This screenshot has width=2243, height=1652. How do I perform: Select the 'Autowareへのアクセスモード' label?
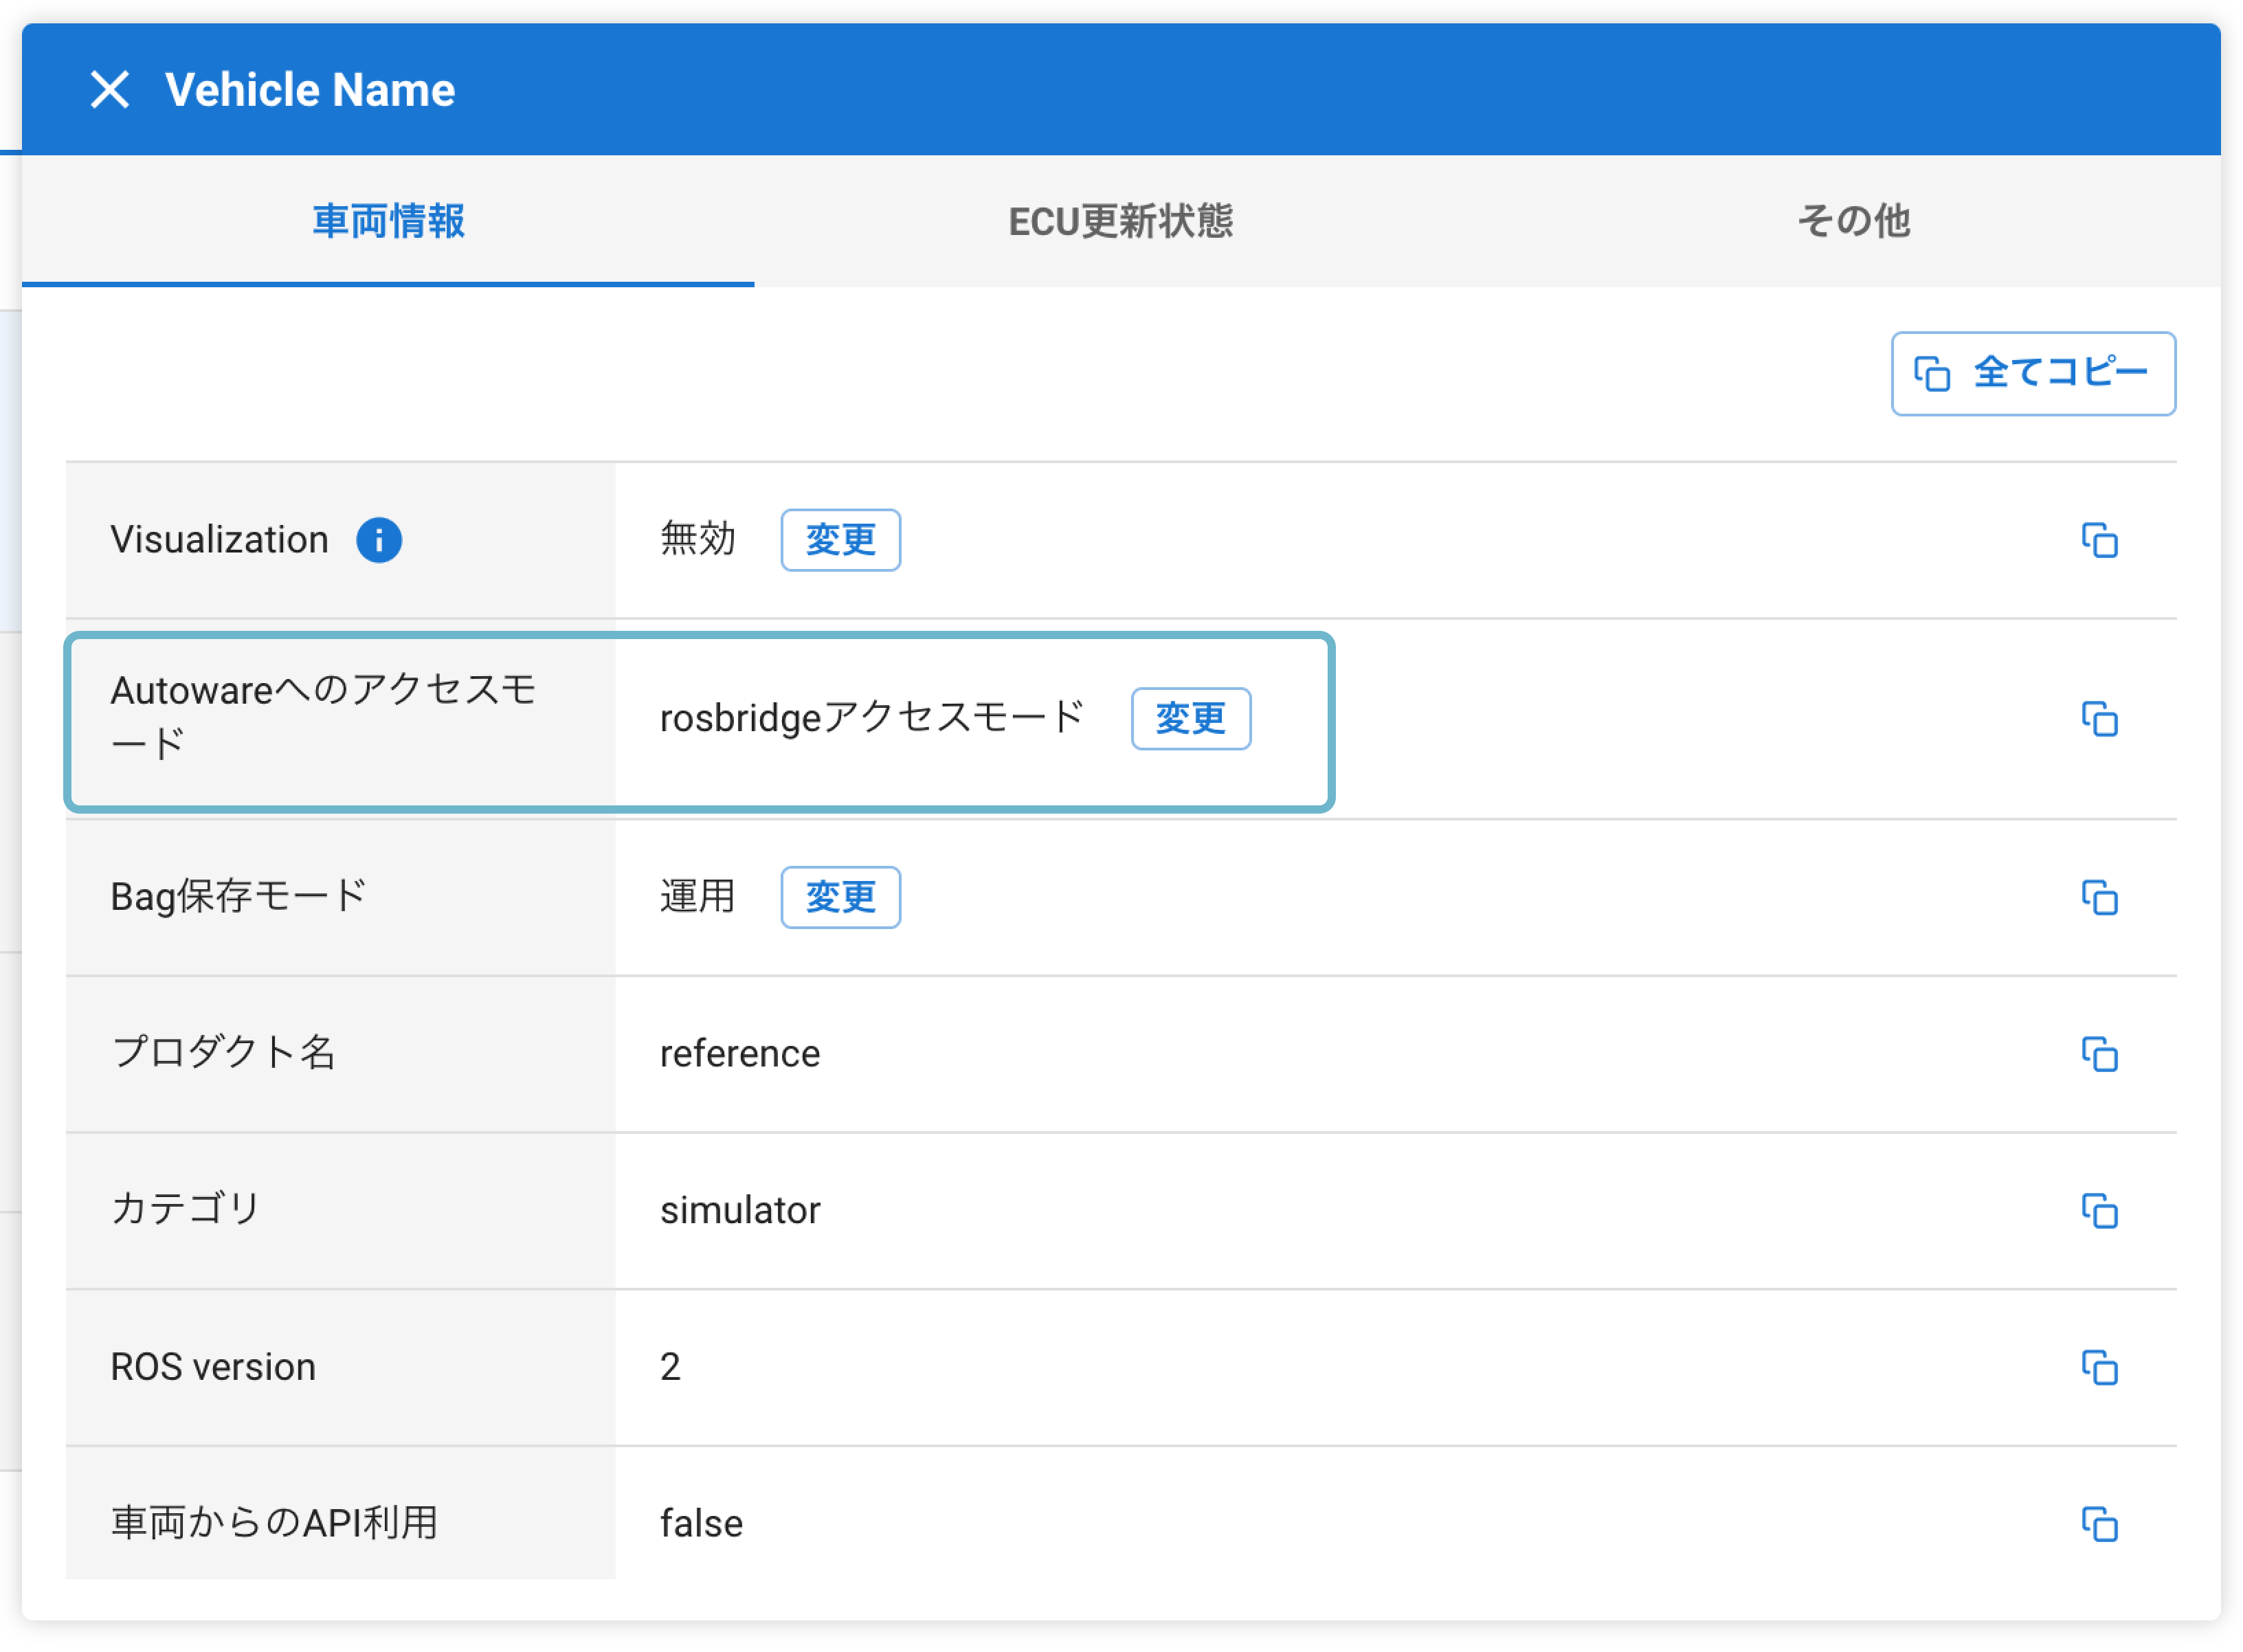(323, 717)
